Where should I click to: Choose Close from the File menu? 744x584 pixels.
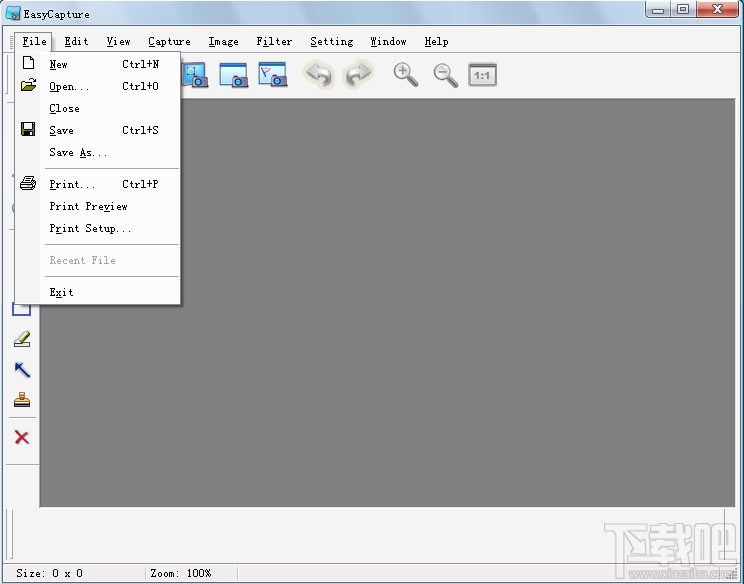pyautogui.click(x=98, y=108)
